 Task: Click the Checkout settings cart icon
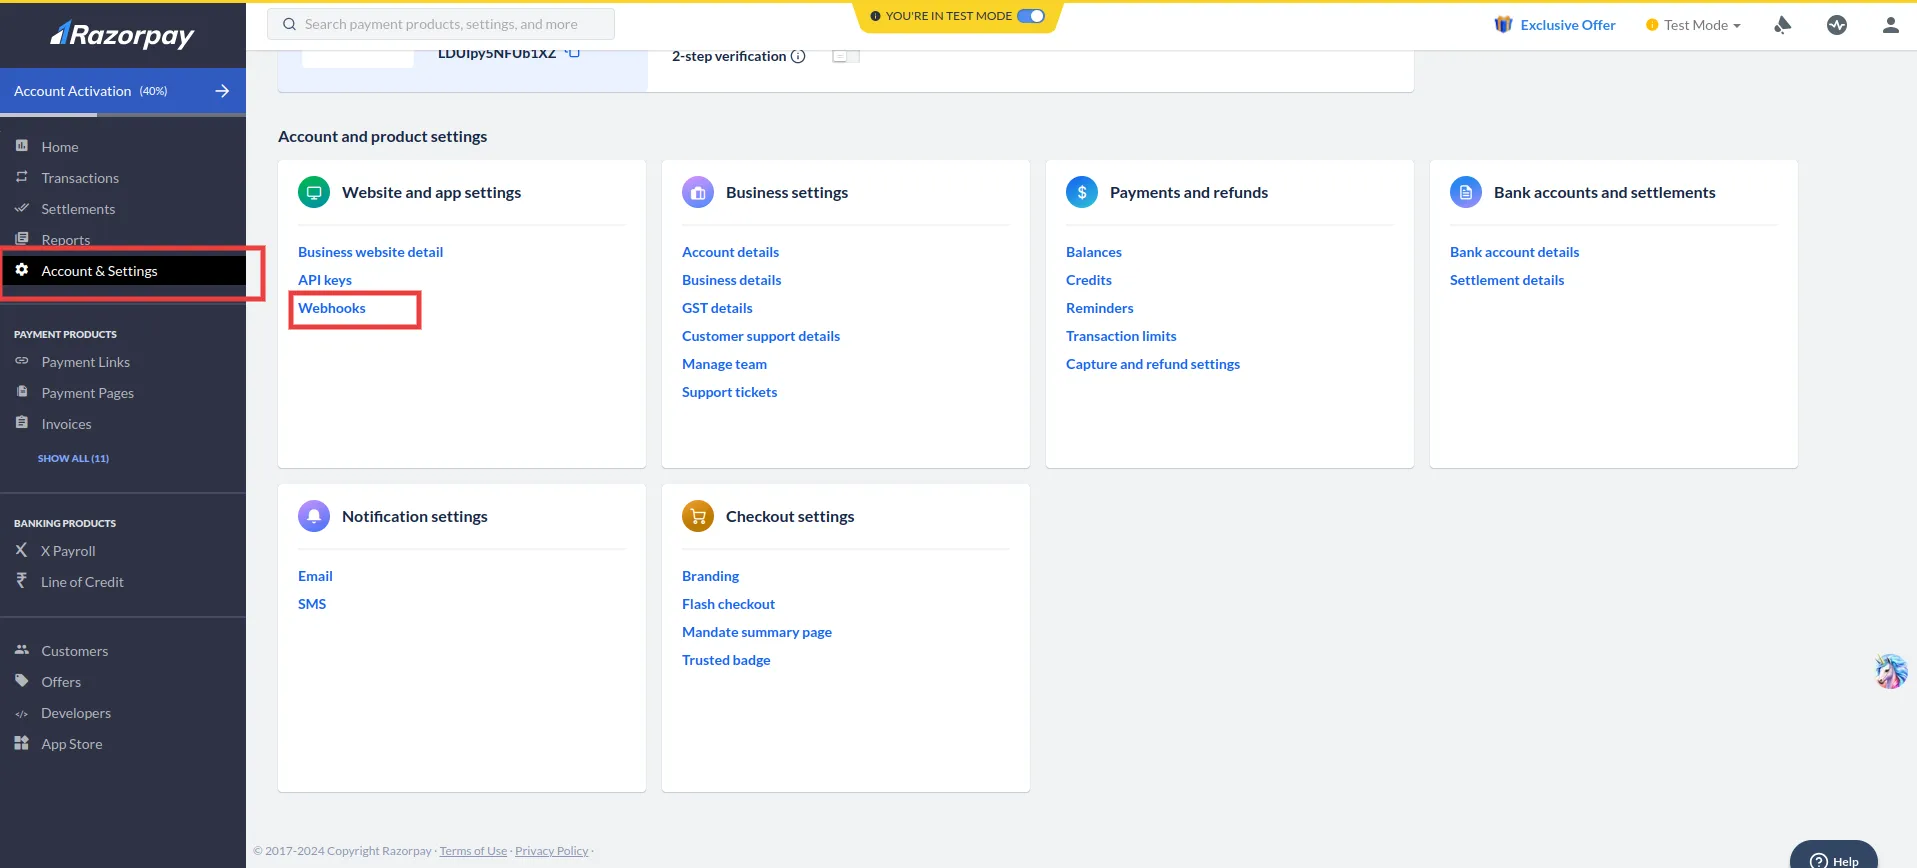[x=698, y=516]
